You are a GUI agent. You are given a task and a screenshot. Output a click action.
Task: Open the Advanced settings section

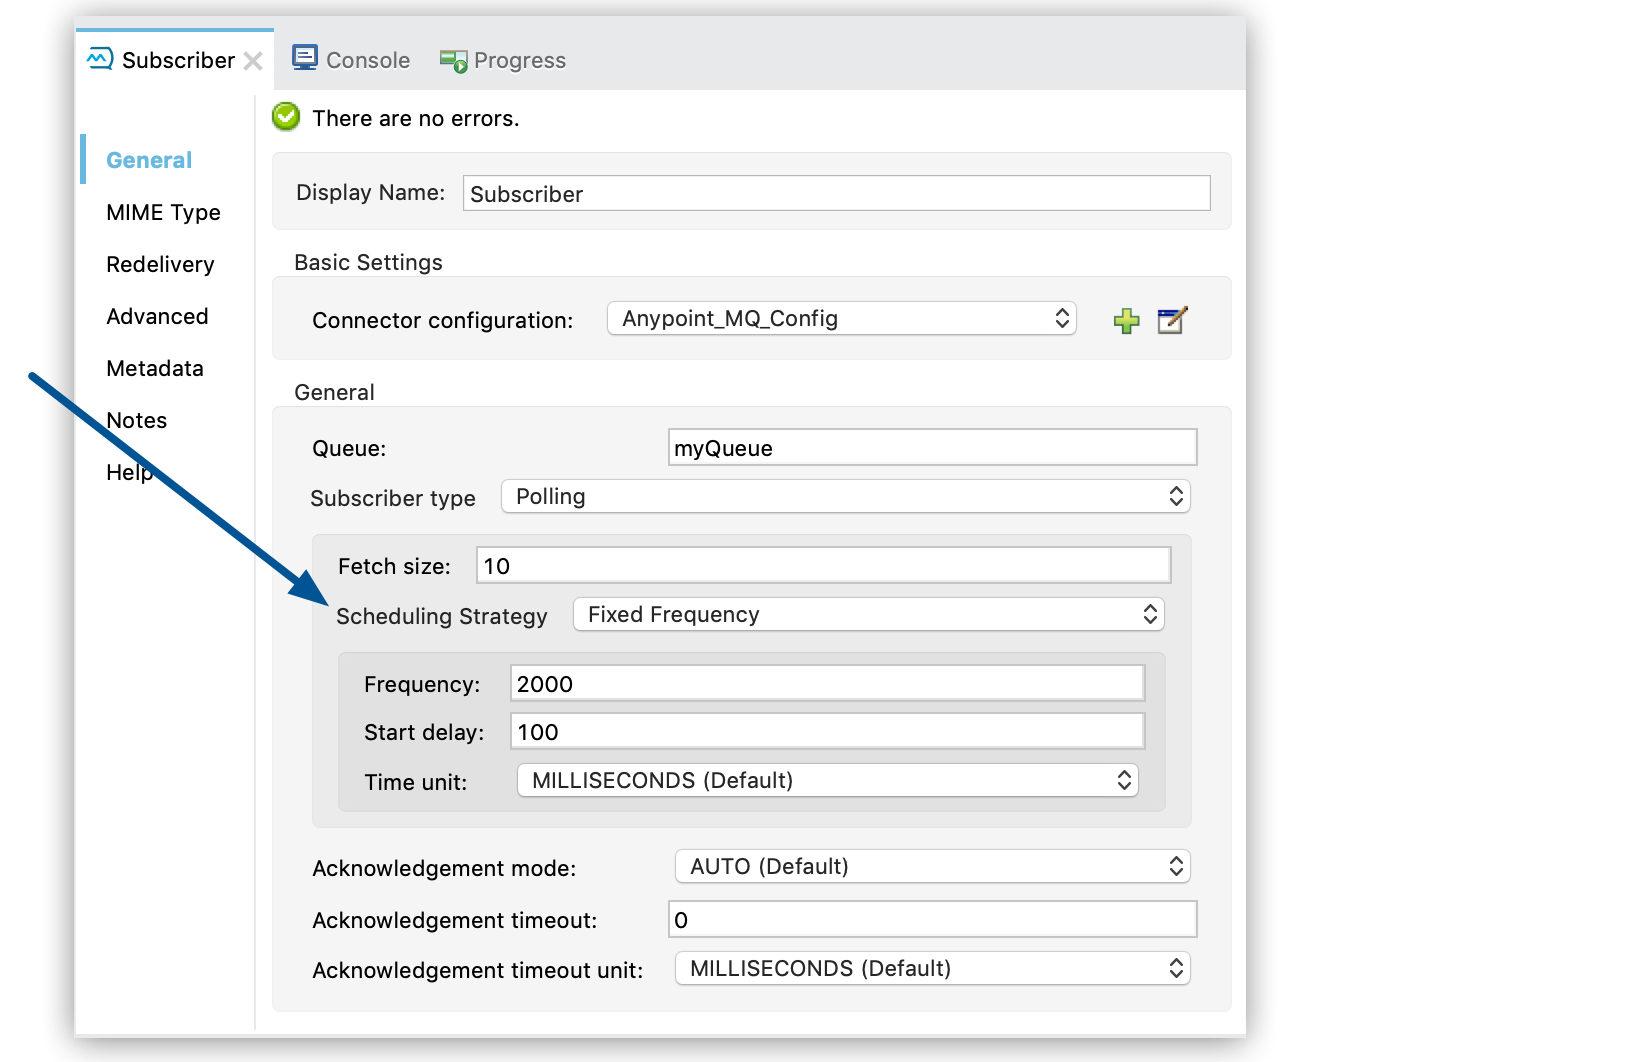[157, 316]
